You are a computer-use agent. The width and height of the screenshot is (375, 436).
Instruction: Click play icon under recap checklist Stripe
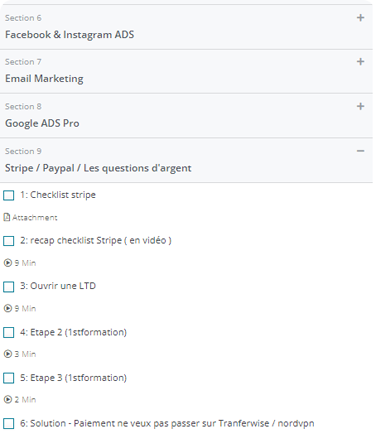(7, 263)
